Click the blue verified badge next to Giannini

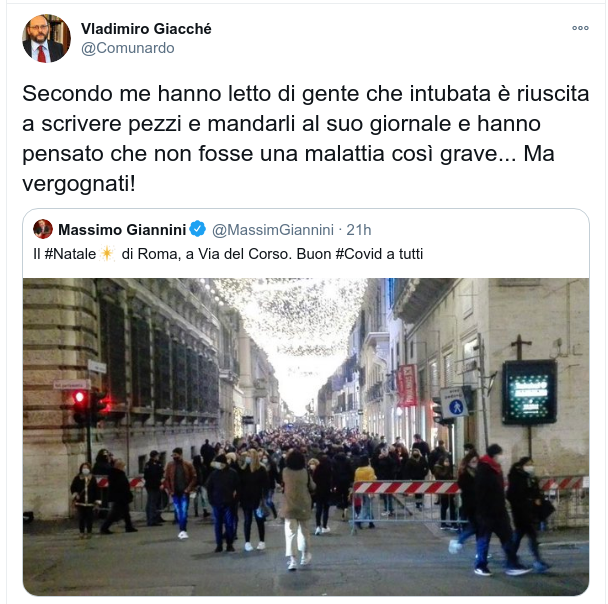point(198,229)
